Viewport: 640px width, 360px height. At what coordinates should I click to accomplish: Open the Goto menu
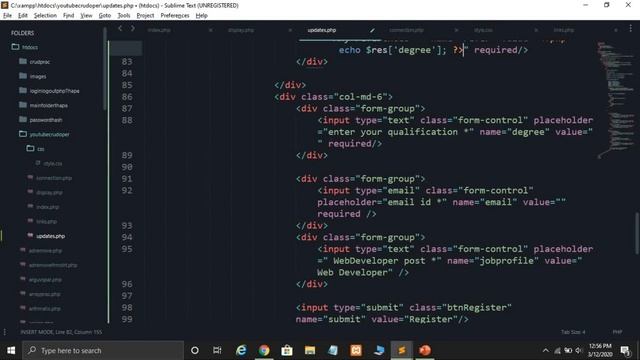pos(104,16)
